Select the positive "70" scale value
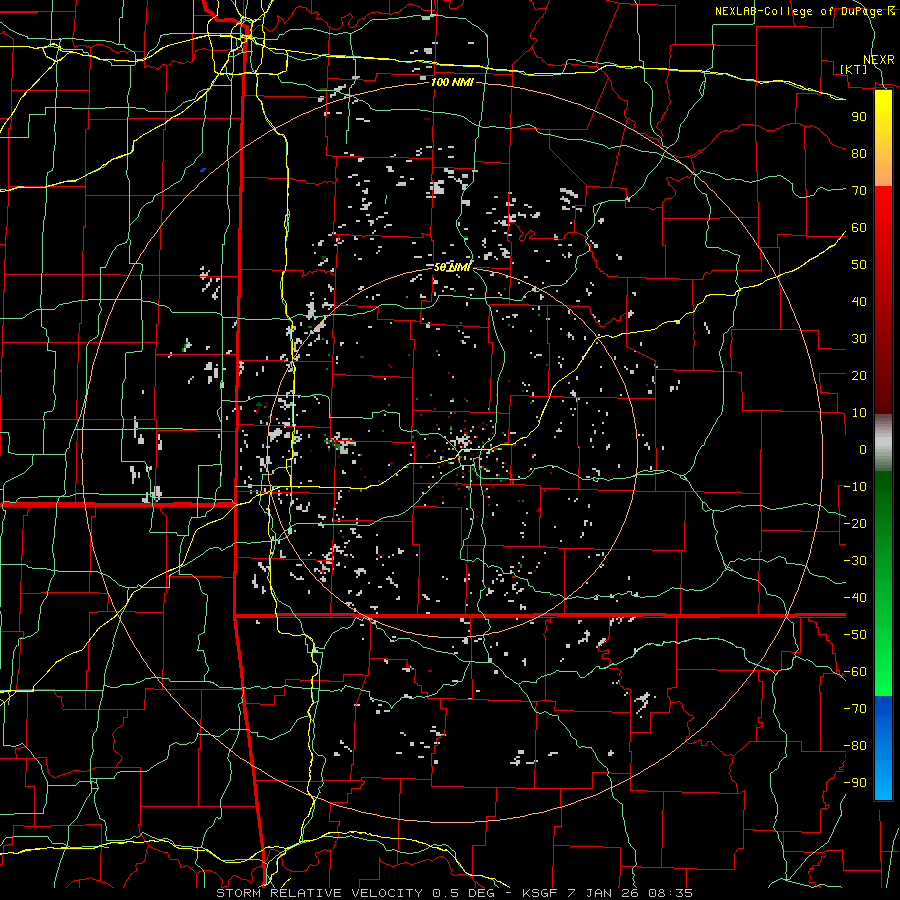This screenshot has width=900, height=900. pyautogui.click(x=859, y=191)
